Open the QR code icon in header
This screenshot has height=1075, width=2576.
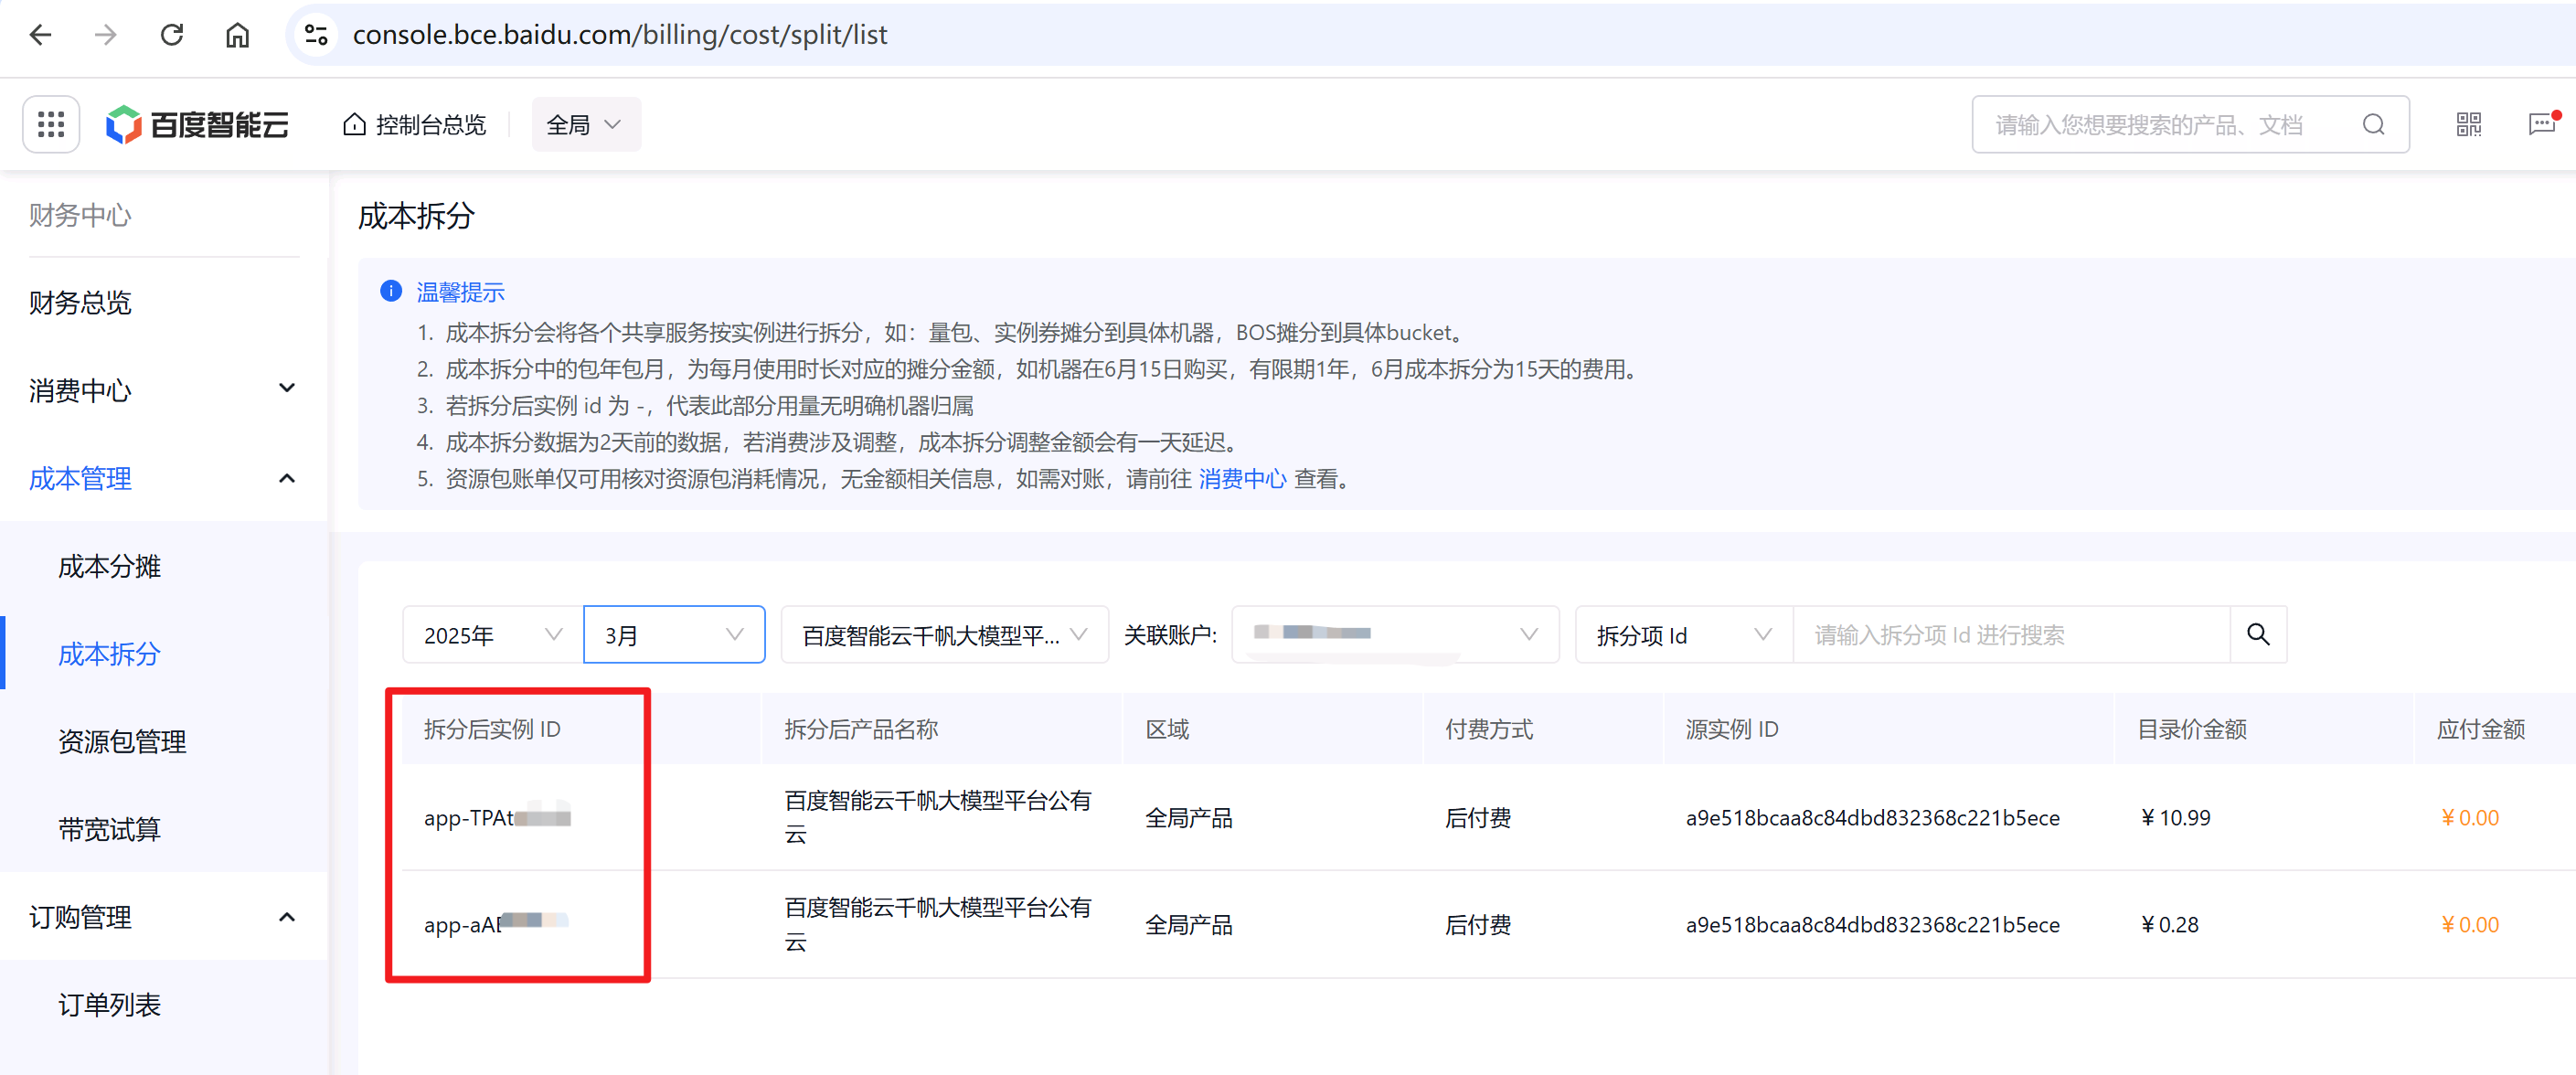click(2468, 124)
